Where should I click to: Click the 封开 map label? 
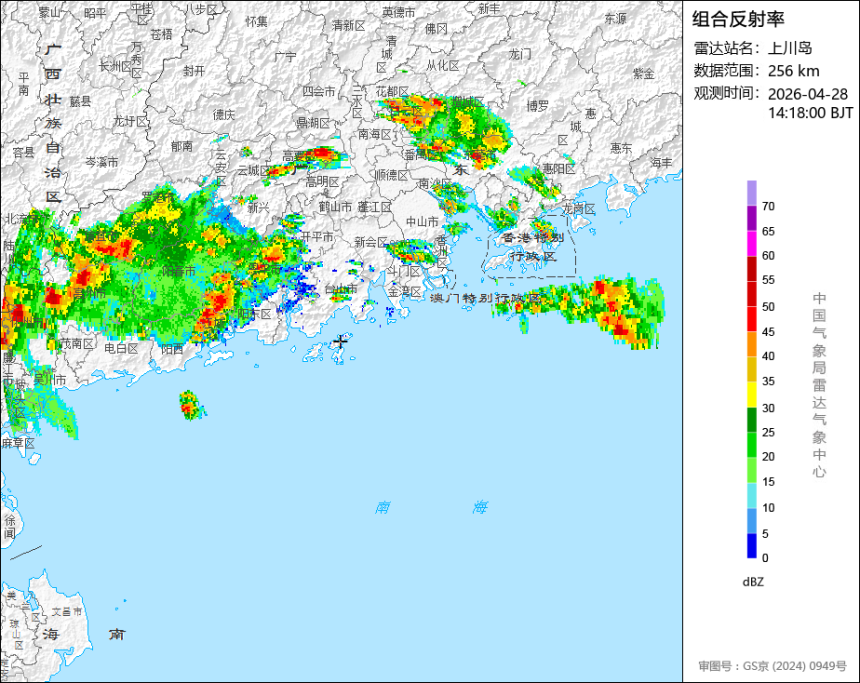coord(194,71)
